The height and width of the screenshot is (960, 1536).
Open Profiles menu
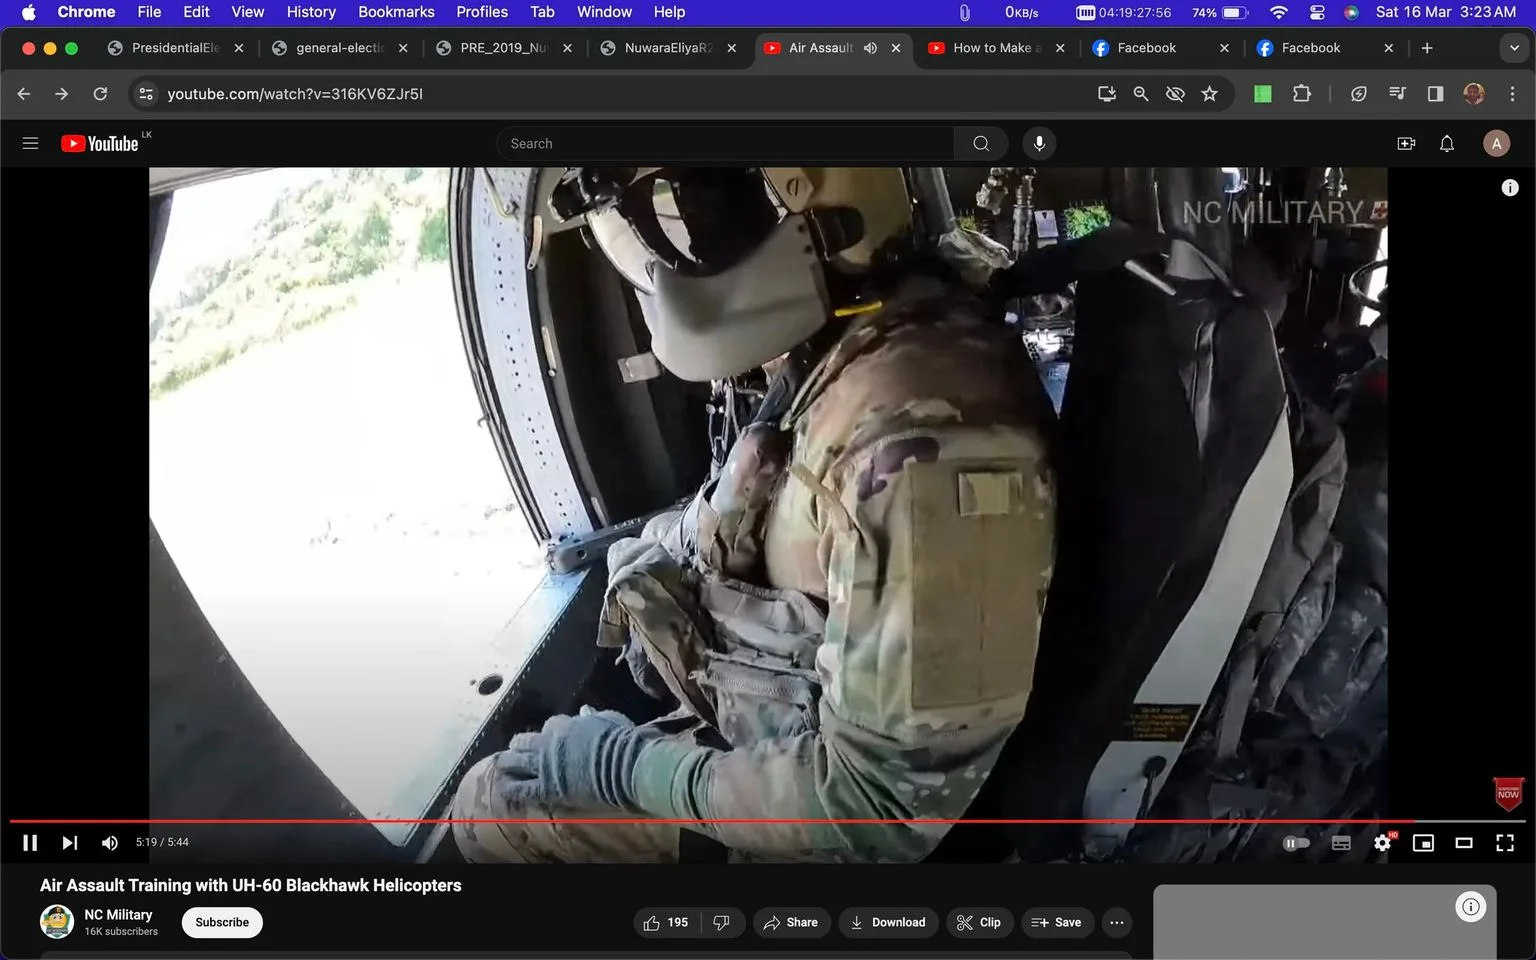pos(482,12)
